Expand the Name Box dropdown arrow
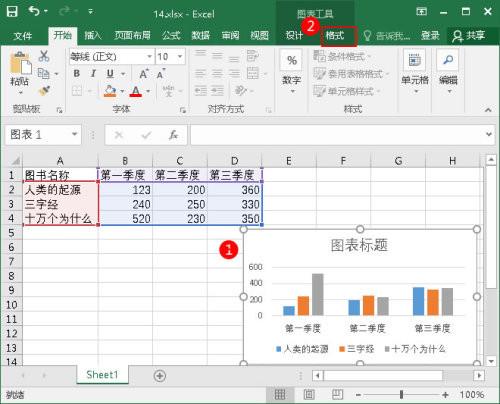The height and width of the screenshot is (404, 500). click(74, 134)
